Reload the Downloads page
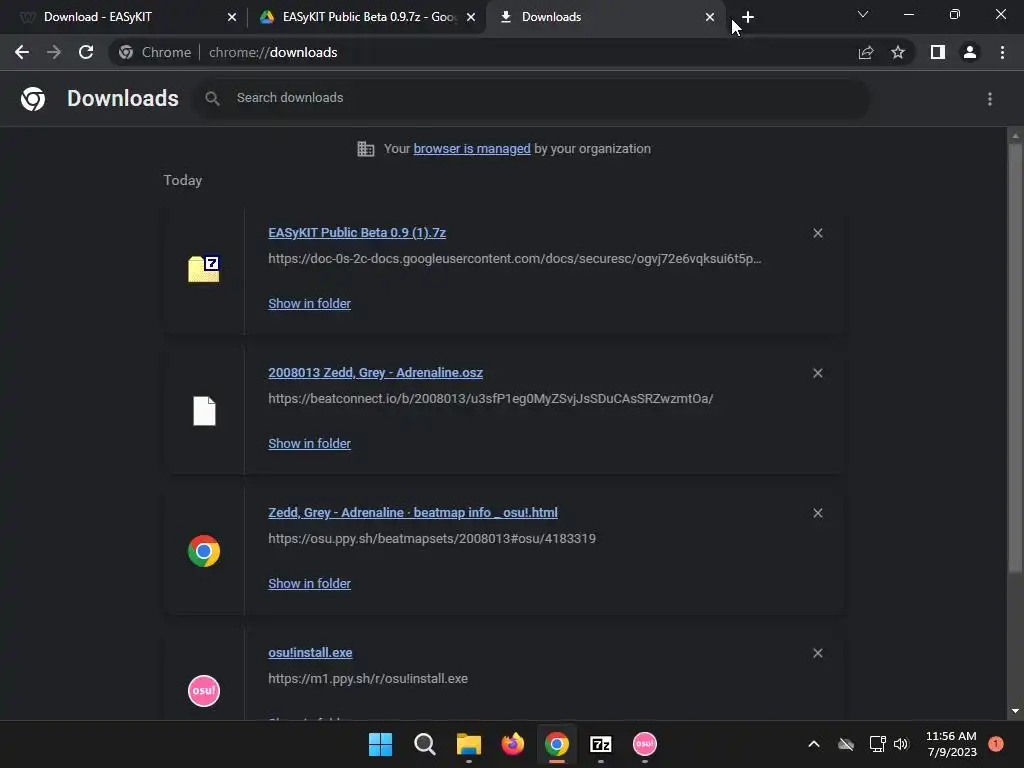Screen dimensions: 1024x768 click(x=86, y=52)
